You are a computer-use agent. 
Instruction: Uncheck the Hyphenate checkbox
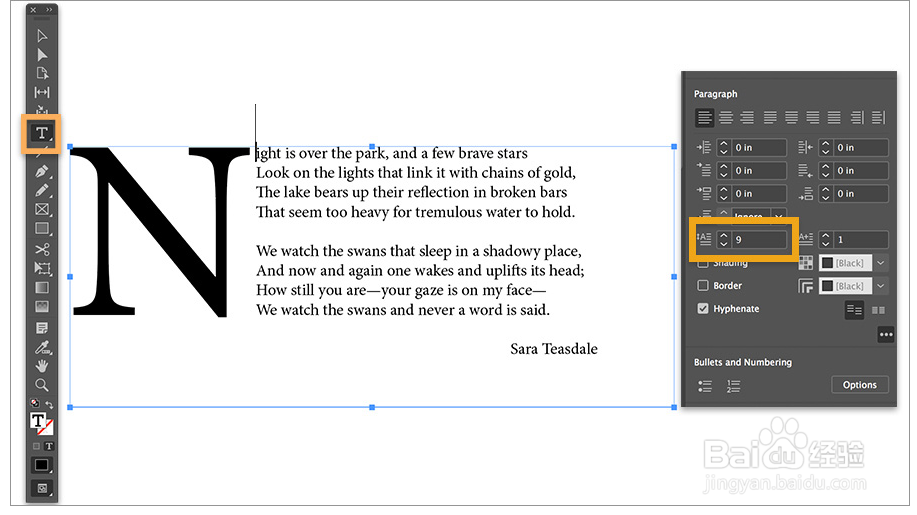pyautogui.click(x=703, y=308)
